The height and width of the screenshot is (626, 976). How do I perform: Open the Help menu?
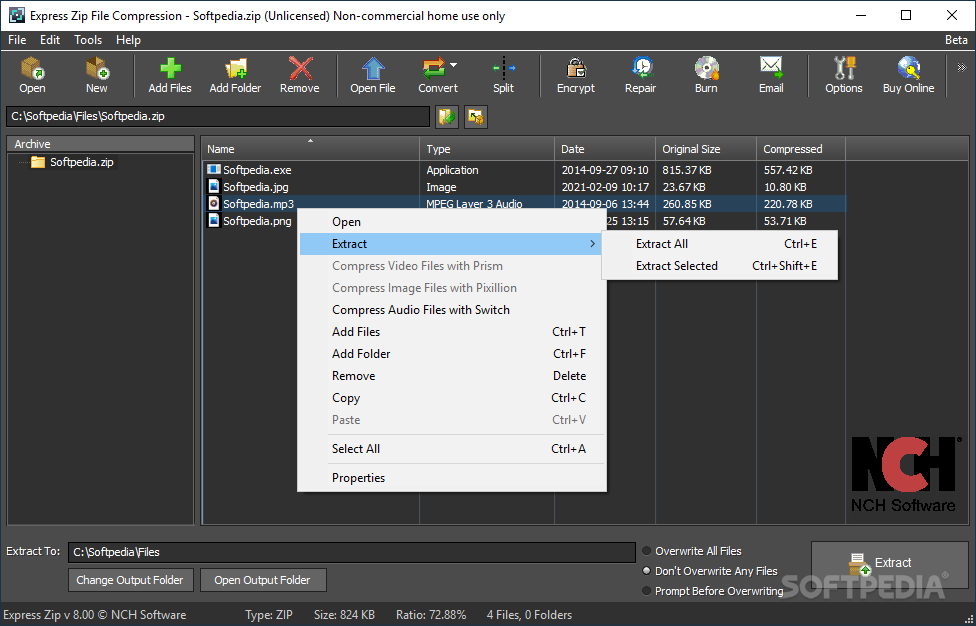tap(128, 40)
